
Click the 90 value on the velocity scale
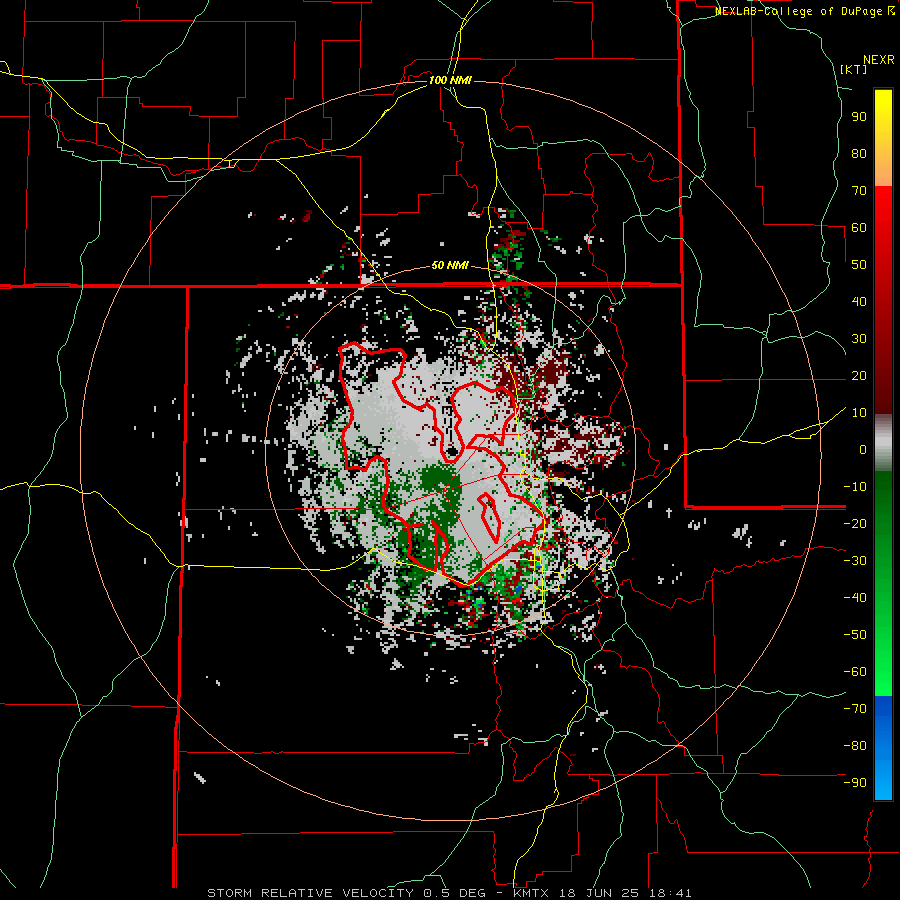[x=859, y=117]
